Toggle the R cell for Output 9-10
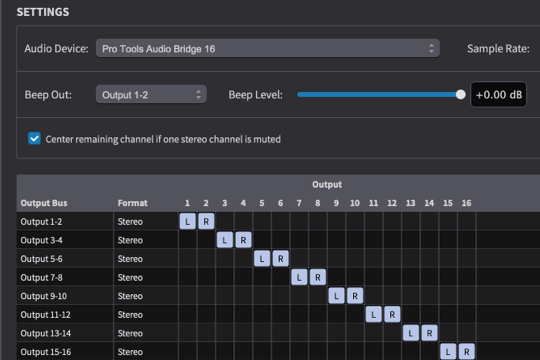The image size is (540, 360). pos(355,296)
